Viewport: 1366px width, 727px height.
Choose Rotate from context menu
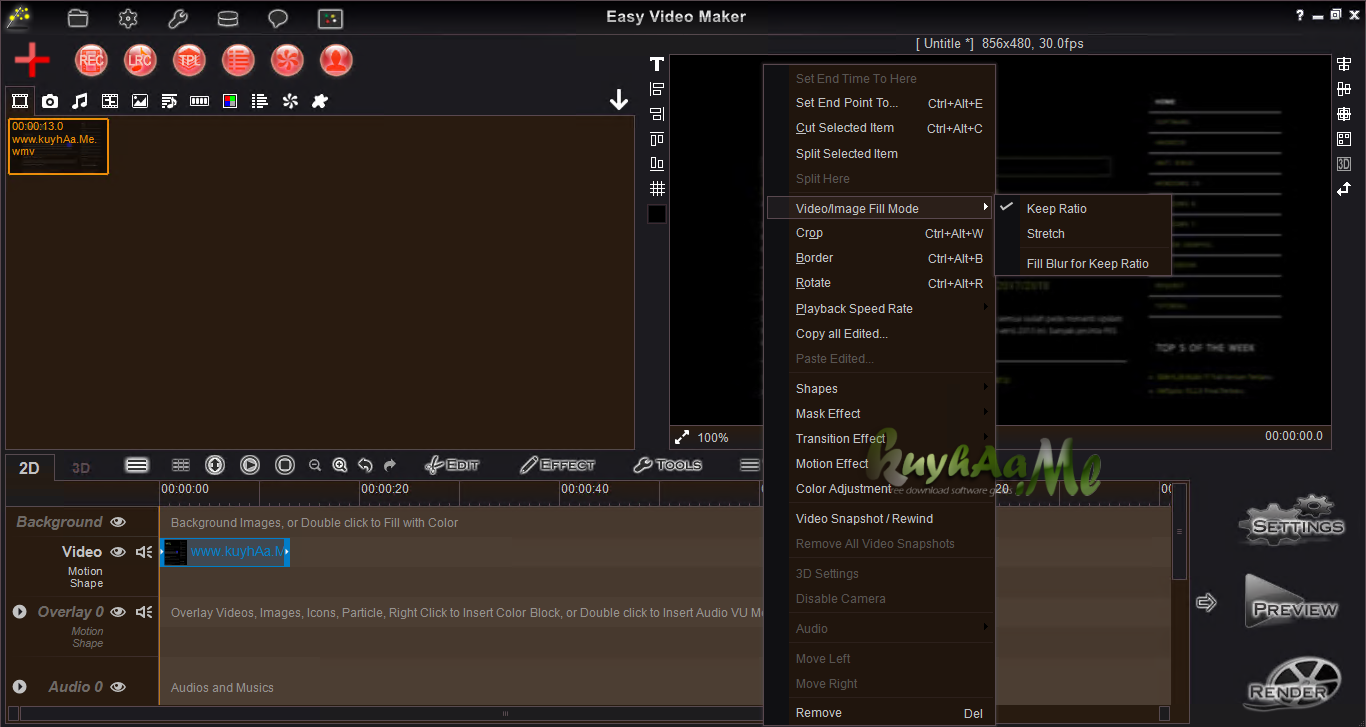pyautogui.click(x=880, y=283)
